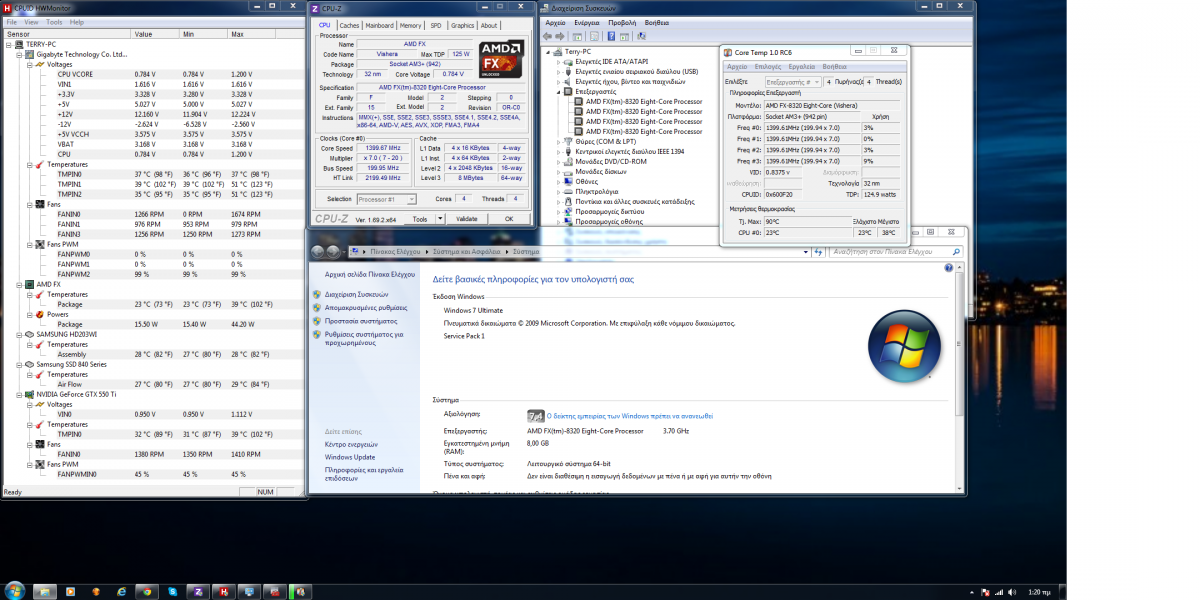Click the TERRY-PC computer icon in HWMonitor

(x=20, y=44)
